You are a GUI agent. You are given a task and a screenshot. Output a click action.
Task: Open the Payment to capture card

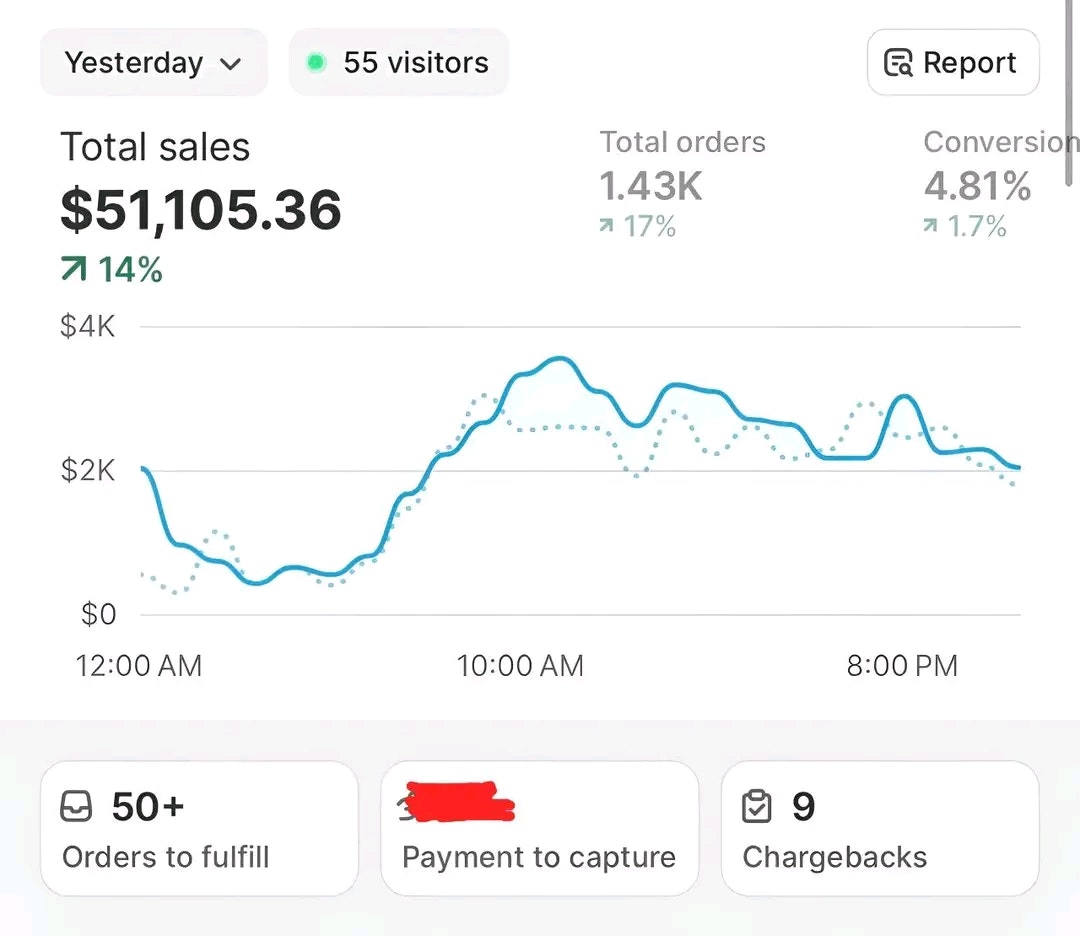pyautogui.click(x=539, y=829)
